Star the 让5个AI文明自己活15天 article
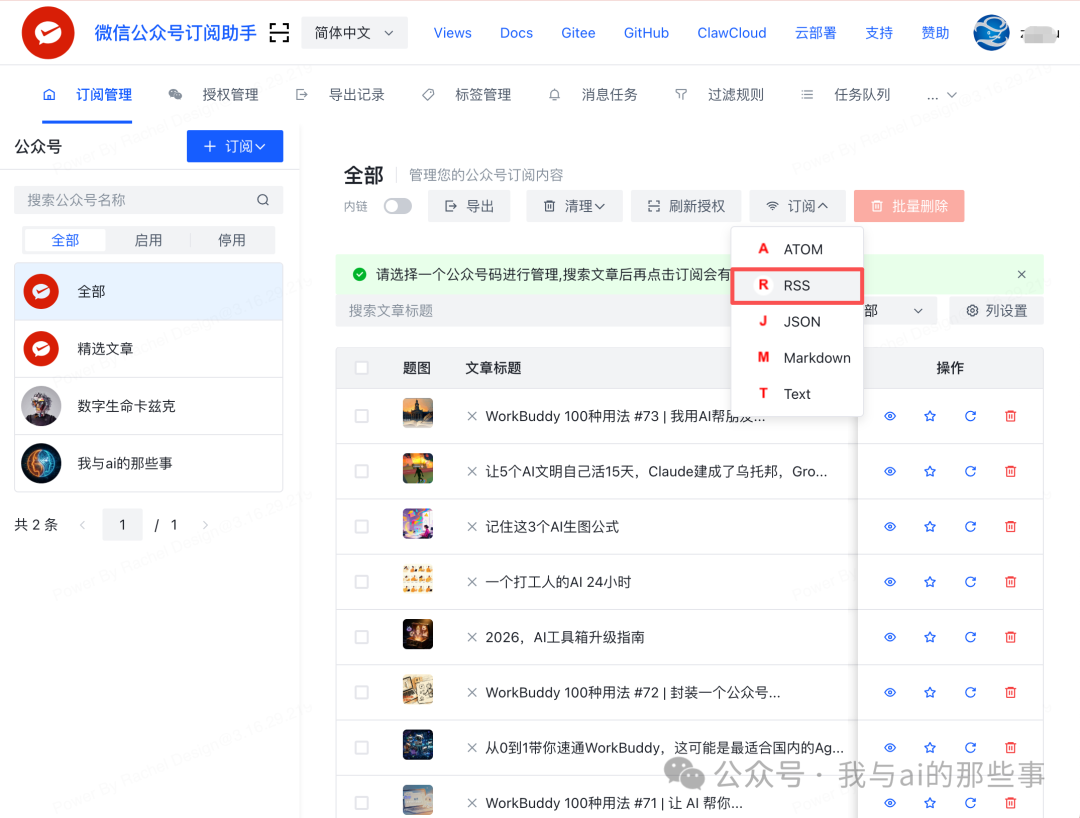The image size is (1080, 818). [x=930, y=471]
